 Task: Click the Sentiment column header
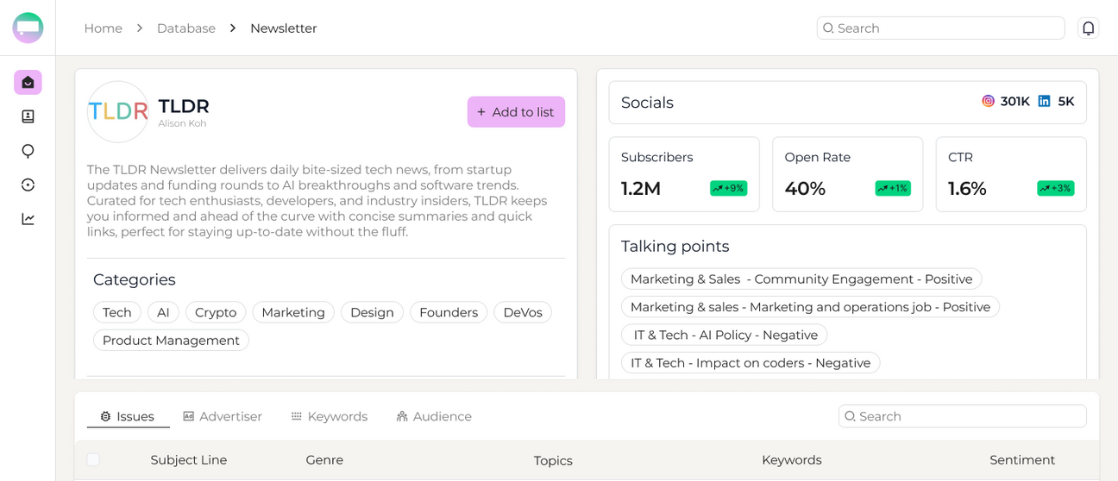point(1022,460)
